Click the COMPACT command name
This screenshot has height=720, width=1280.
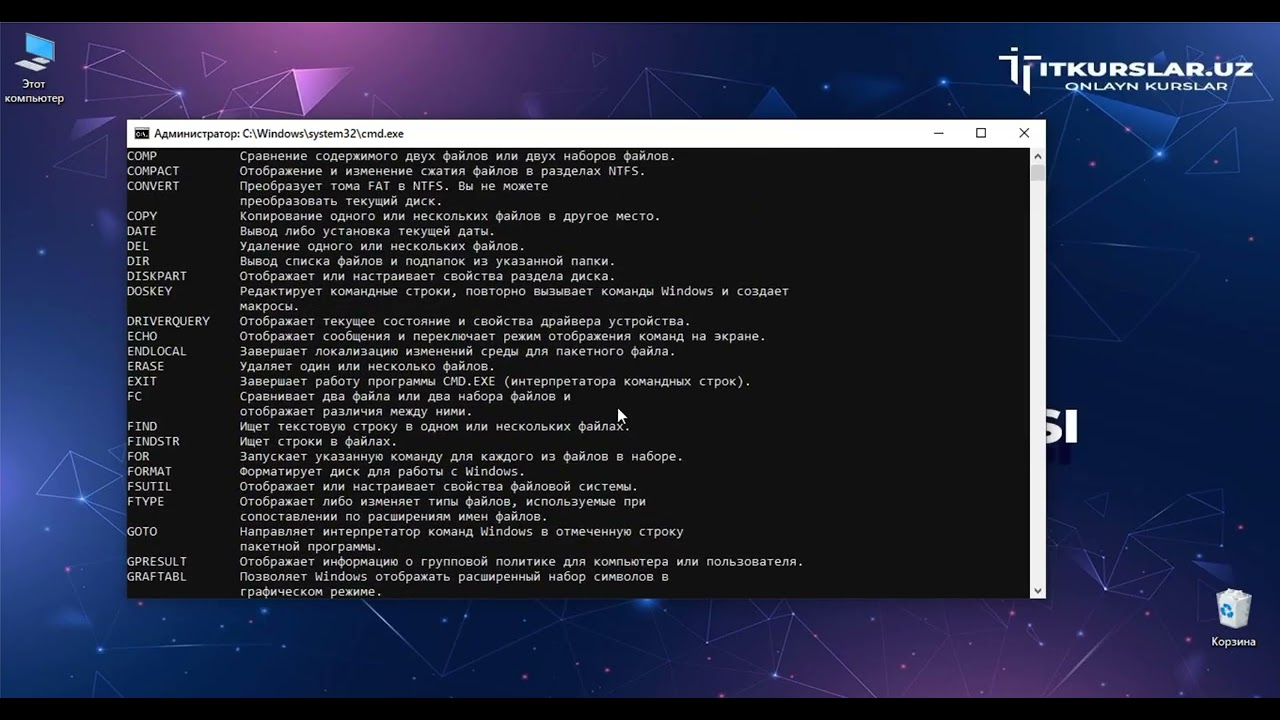click(x=153, y=171)
